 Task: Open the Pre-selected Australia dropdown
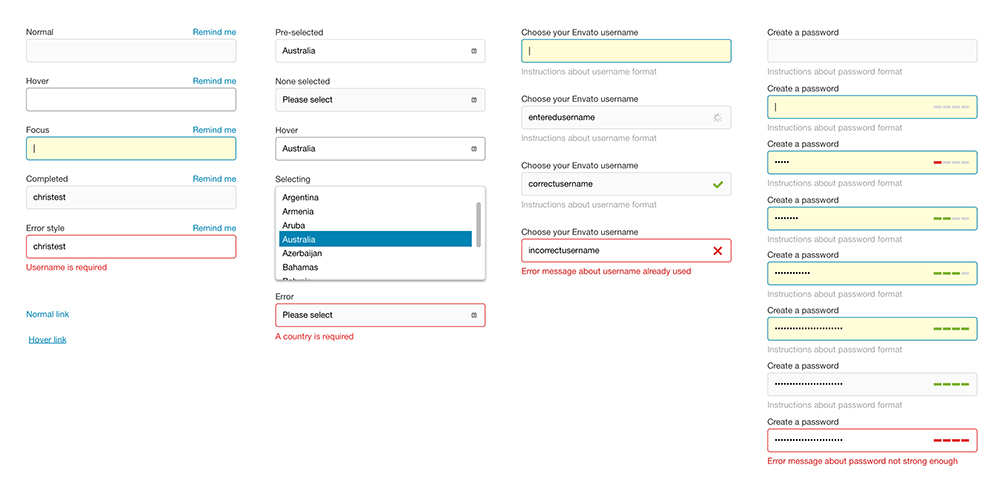pyautogui.click(x=379, y=51)
